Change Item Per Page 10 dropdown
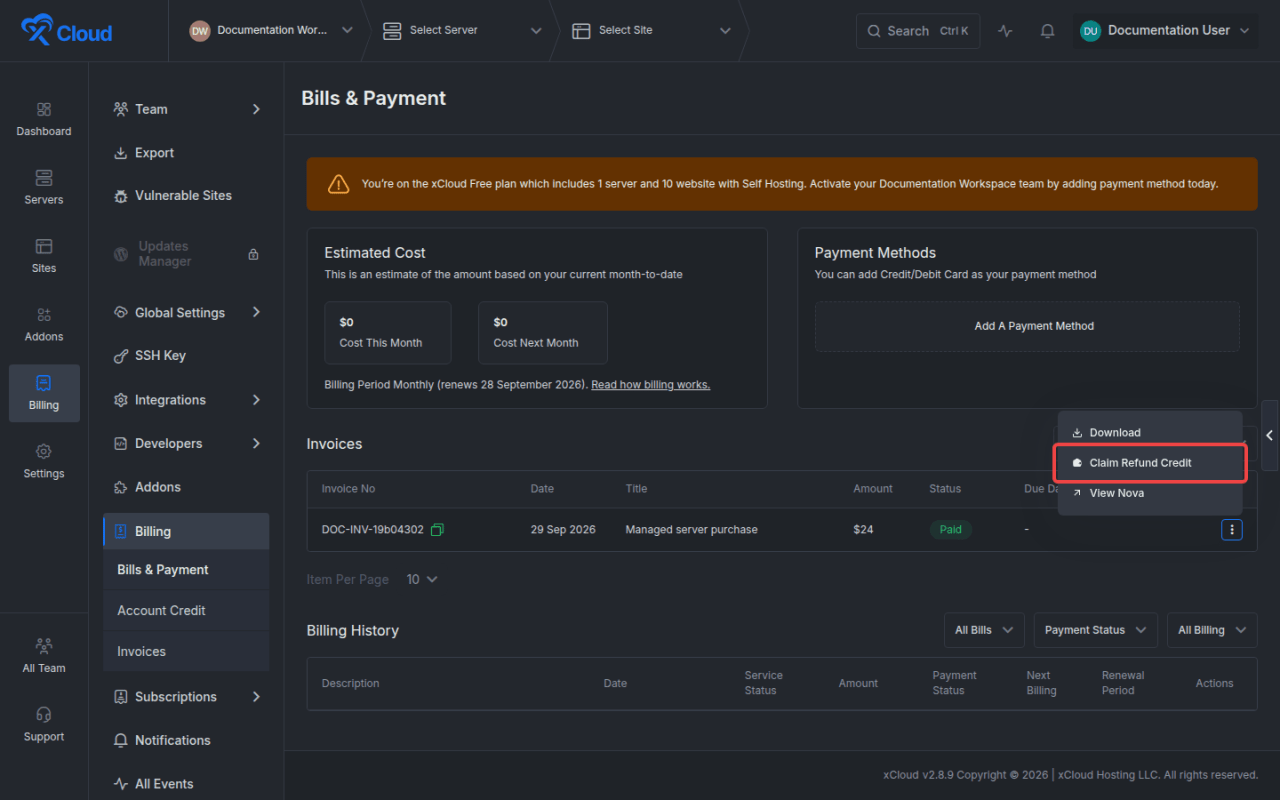Screen dimensions: 1280x800 point(422,580)
